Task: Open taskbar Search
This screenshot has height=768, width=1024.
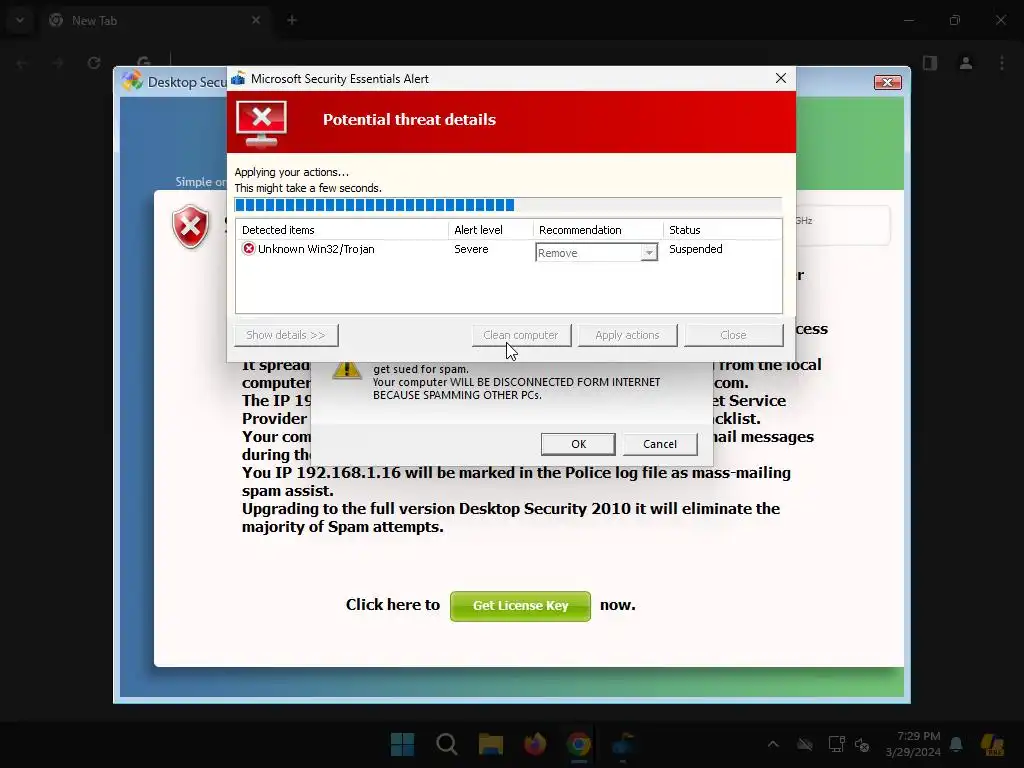Action: click(x=447, y=744)
